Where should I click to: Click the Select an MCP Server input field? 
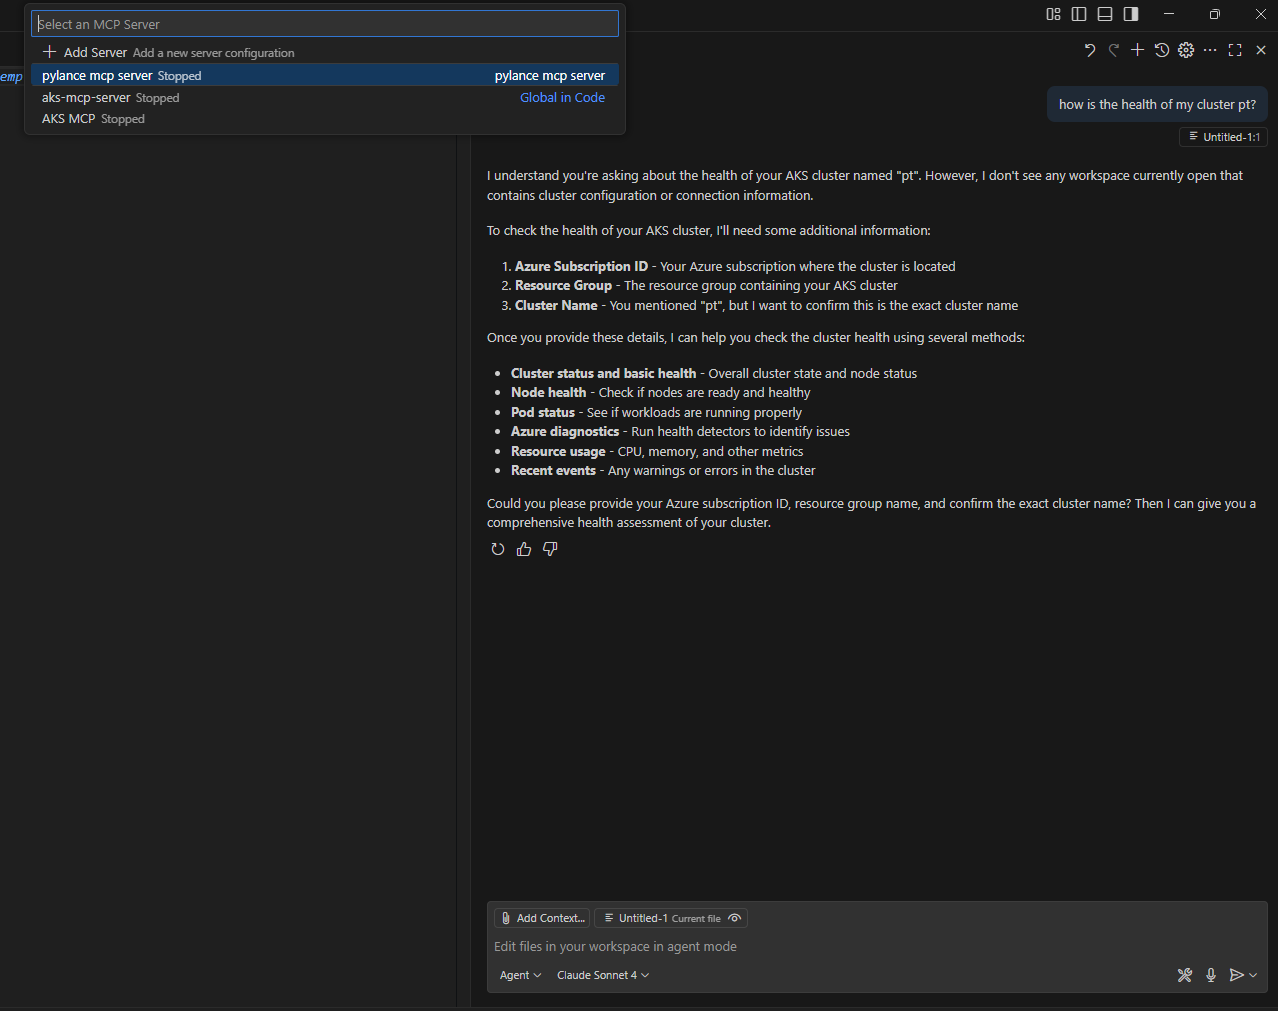tap(324, 23)
